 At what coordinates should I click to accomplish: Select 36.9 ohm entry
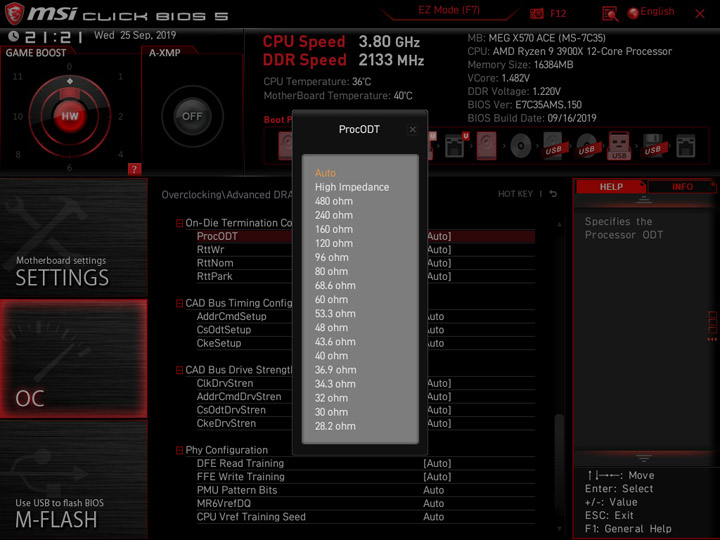point(335,370)
